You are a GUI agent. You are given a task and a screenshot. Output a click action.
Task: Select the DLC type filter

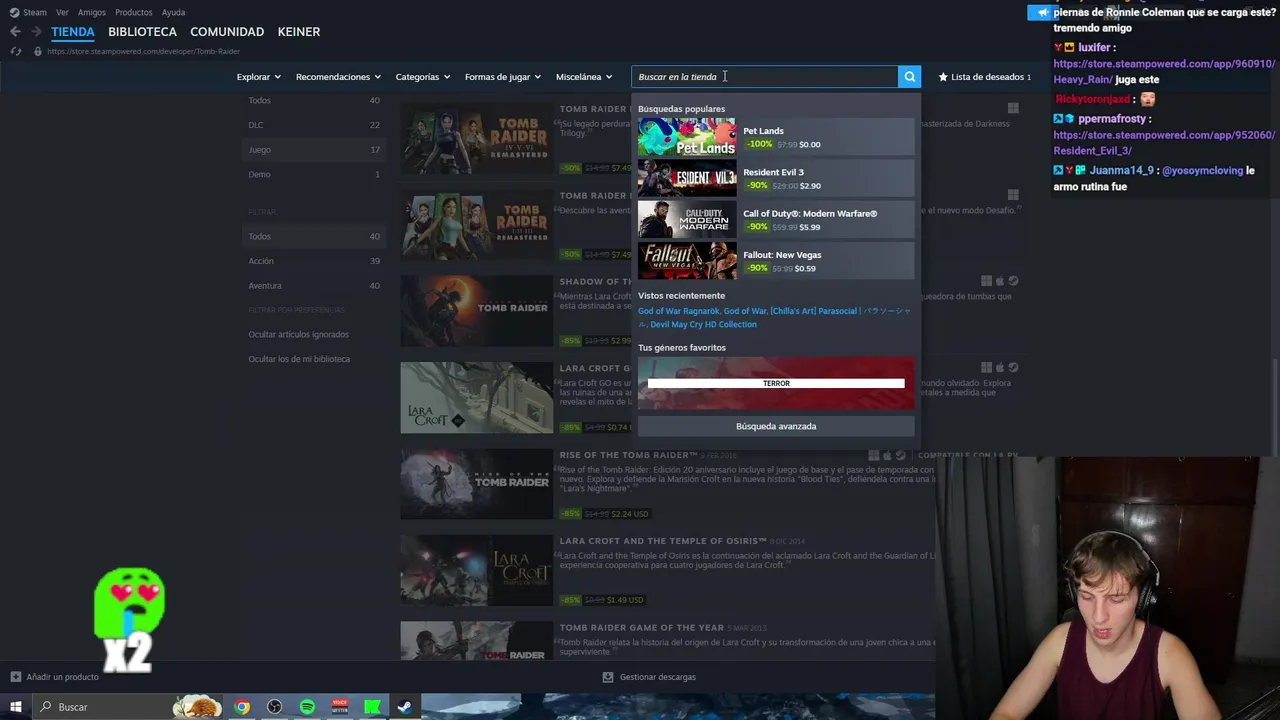point(313,125)
